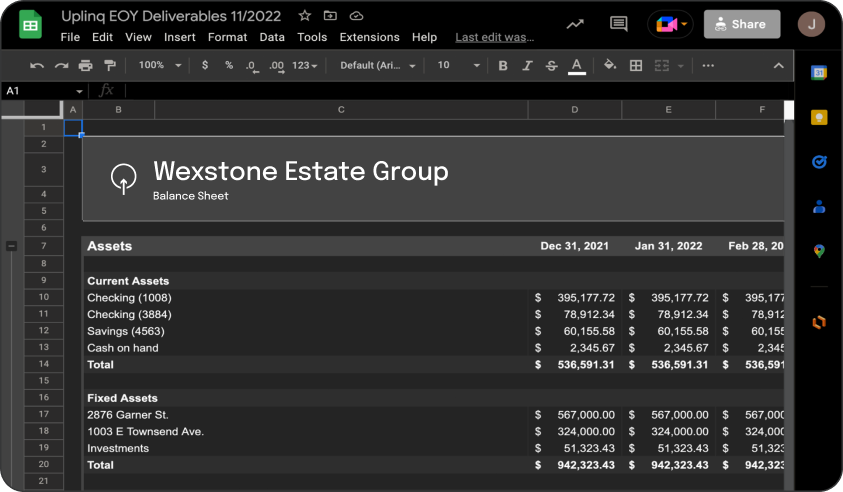The height and width of the screenshot is (492, 843).
Task: Open the Format menu
Action: (227, 37)
